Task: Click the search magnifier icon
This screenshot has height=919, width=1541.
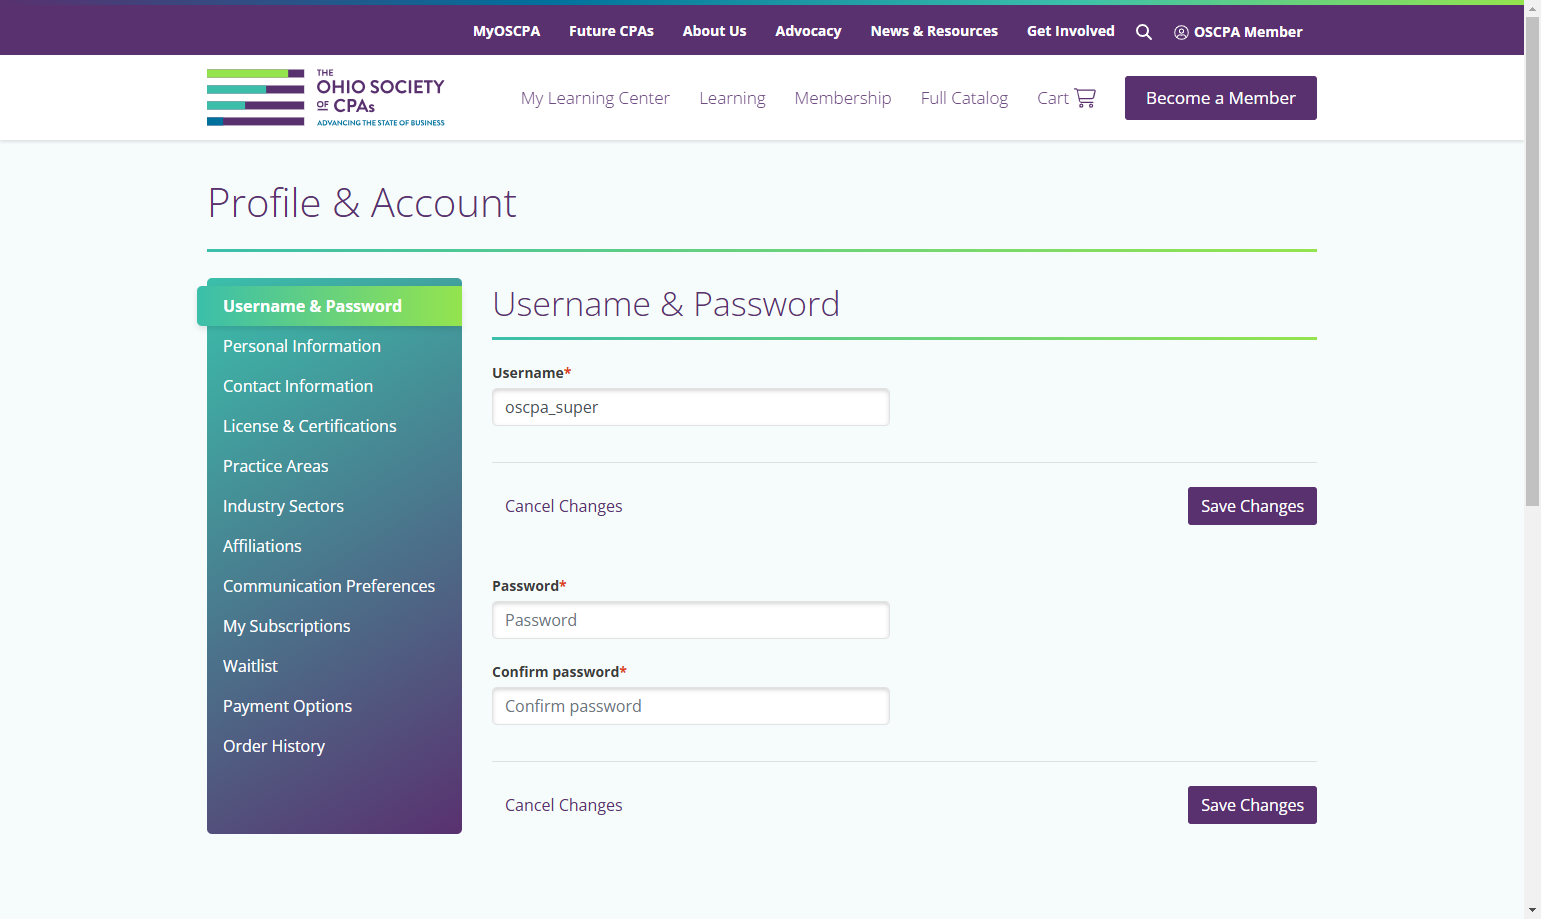Action: tap(1144, 32)
